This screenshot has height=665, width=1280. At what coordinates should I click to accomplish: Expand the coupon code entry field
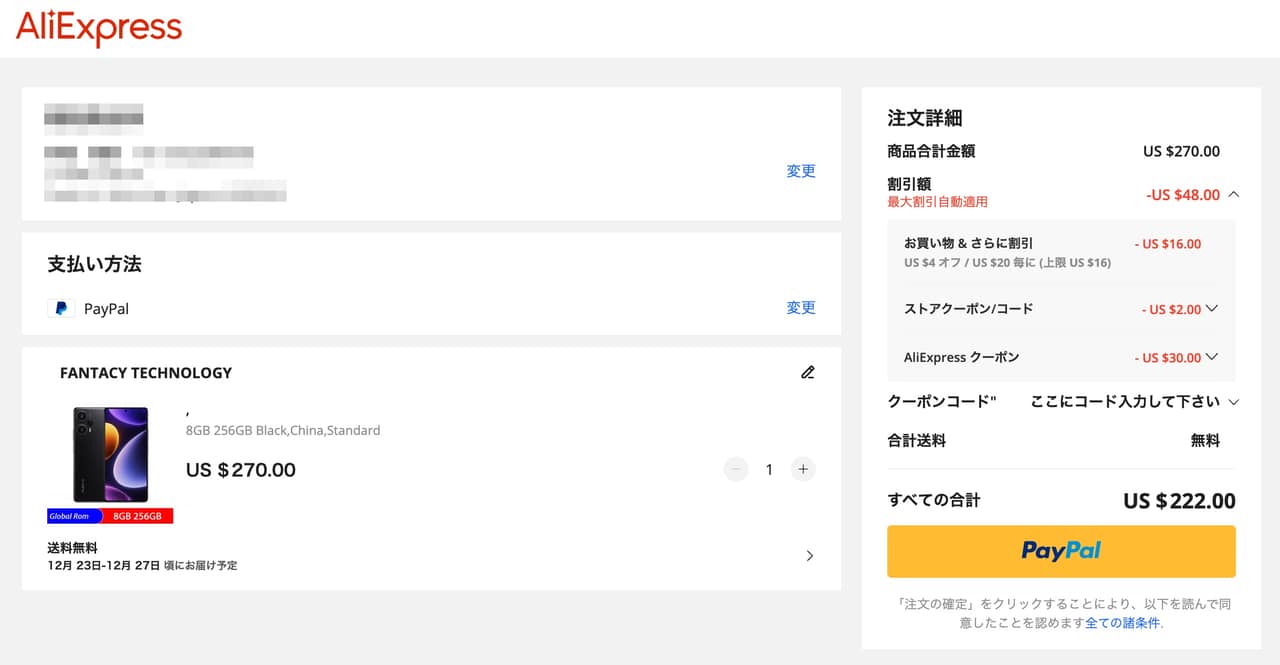(1233, 402)
